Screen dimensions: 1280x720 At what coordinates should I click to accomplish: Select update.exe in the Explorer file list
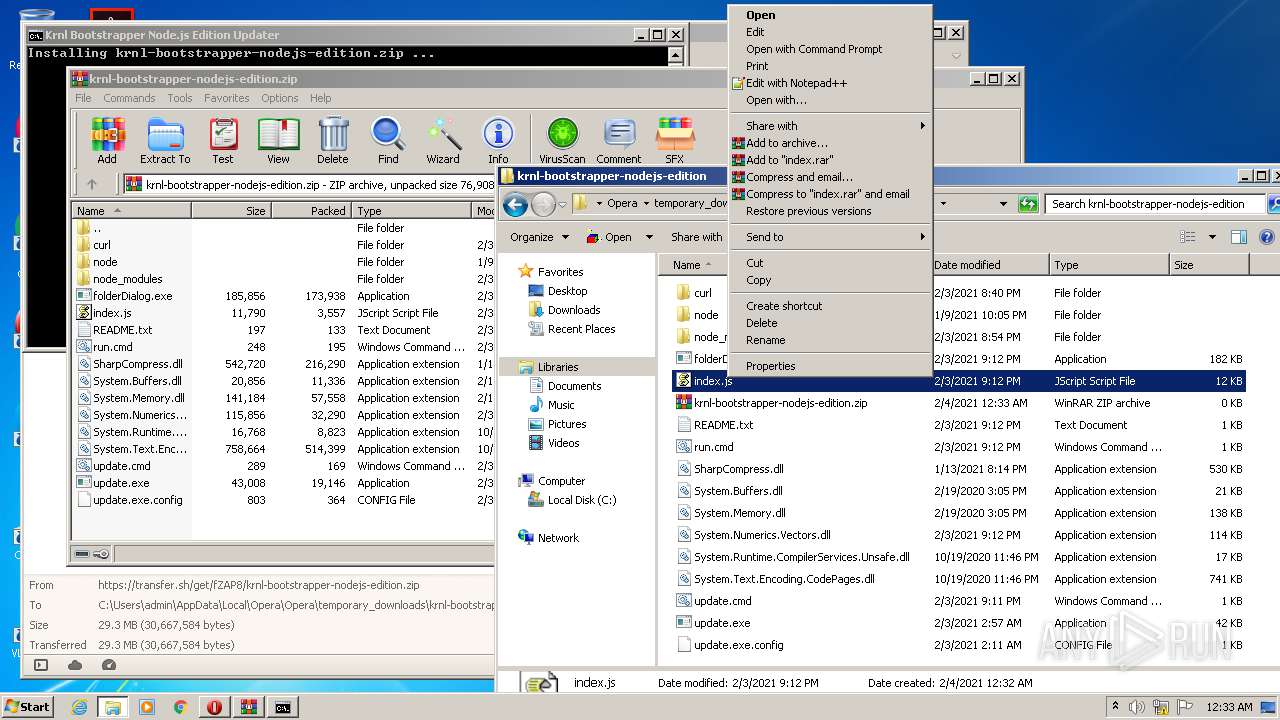[721, 623]
